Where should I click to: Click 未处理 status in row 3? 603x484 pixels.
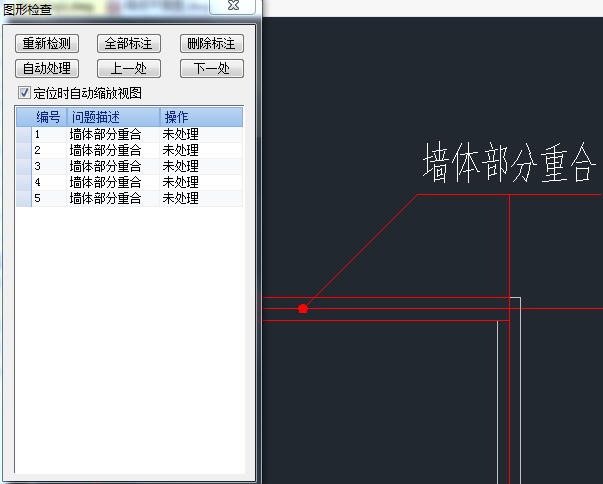tap(181, 166)
